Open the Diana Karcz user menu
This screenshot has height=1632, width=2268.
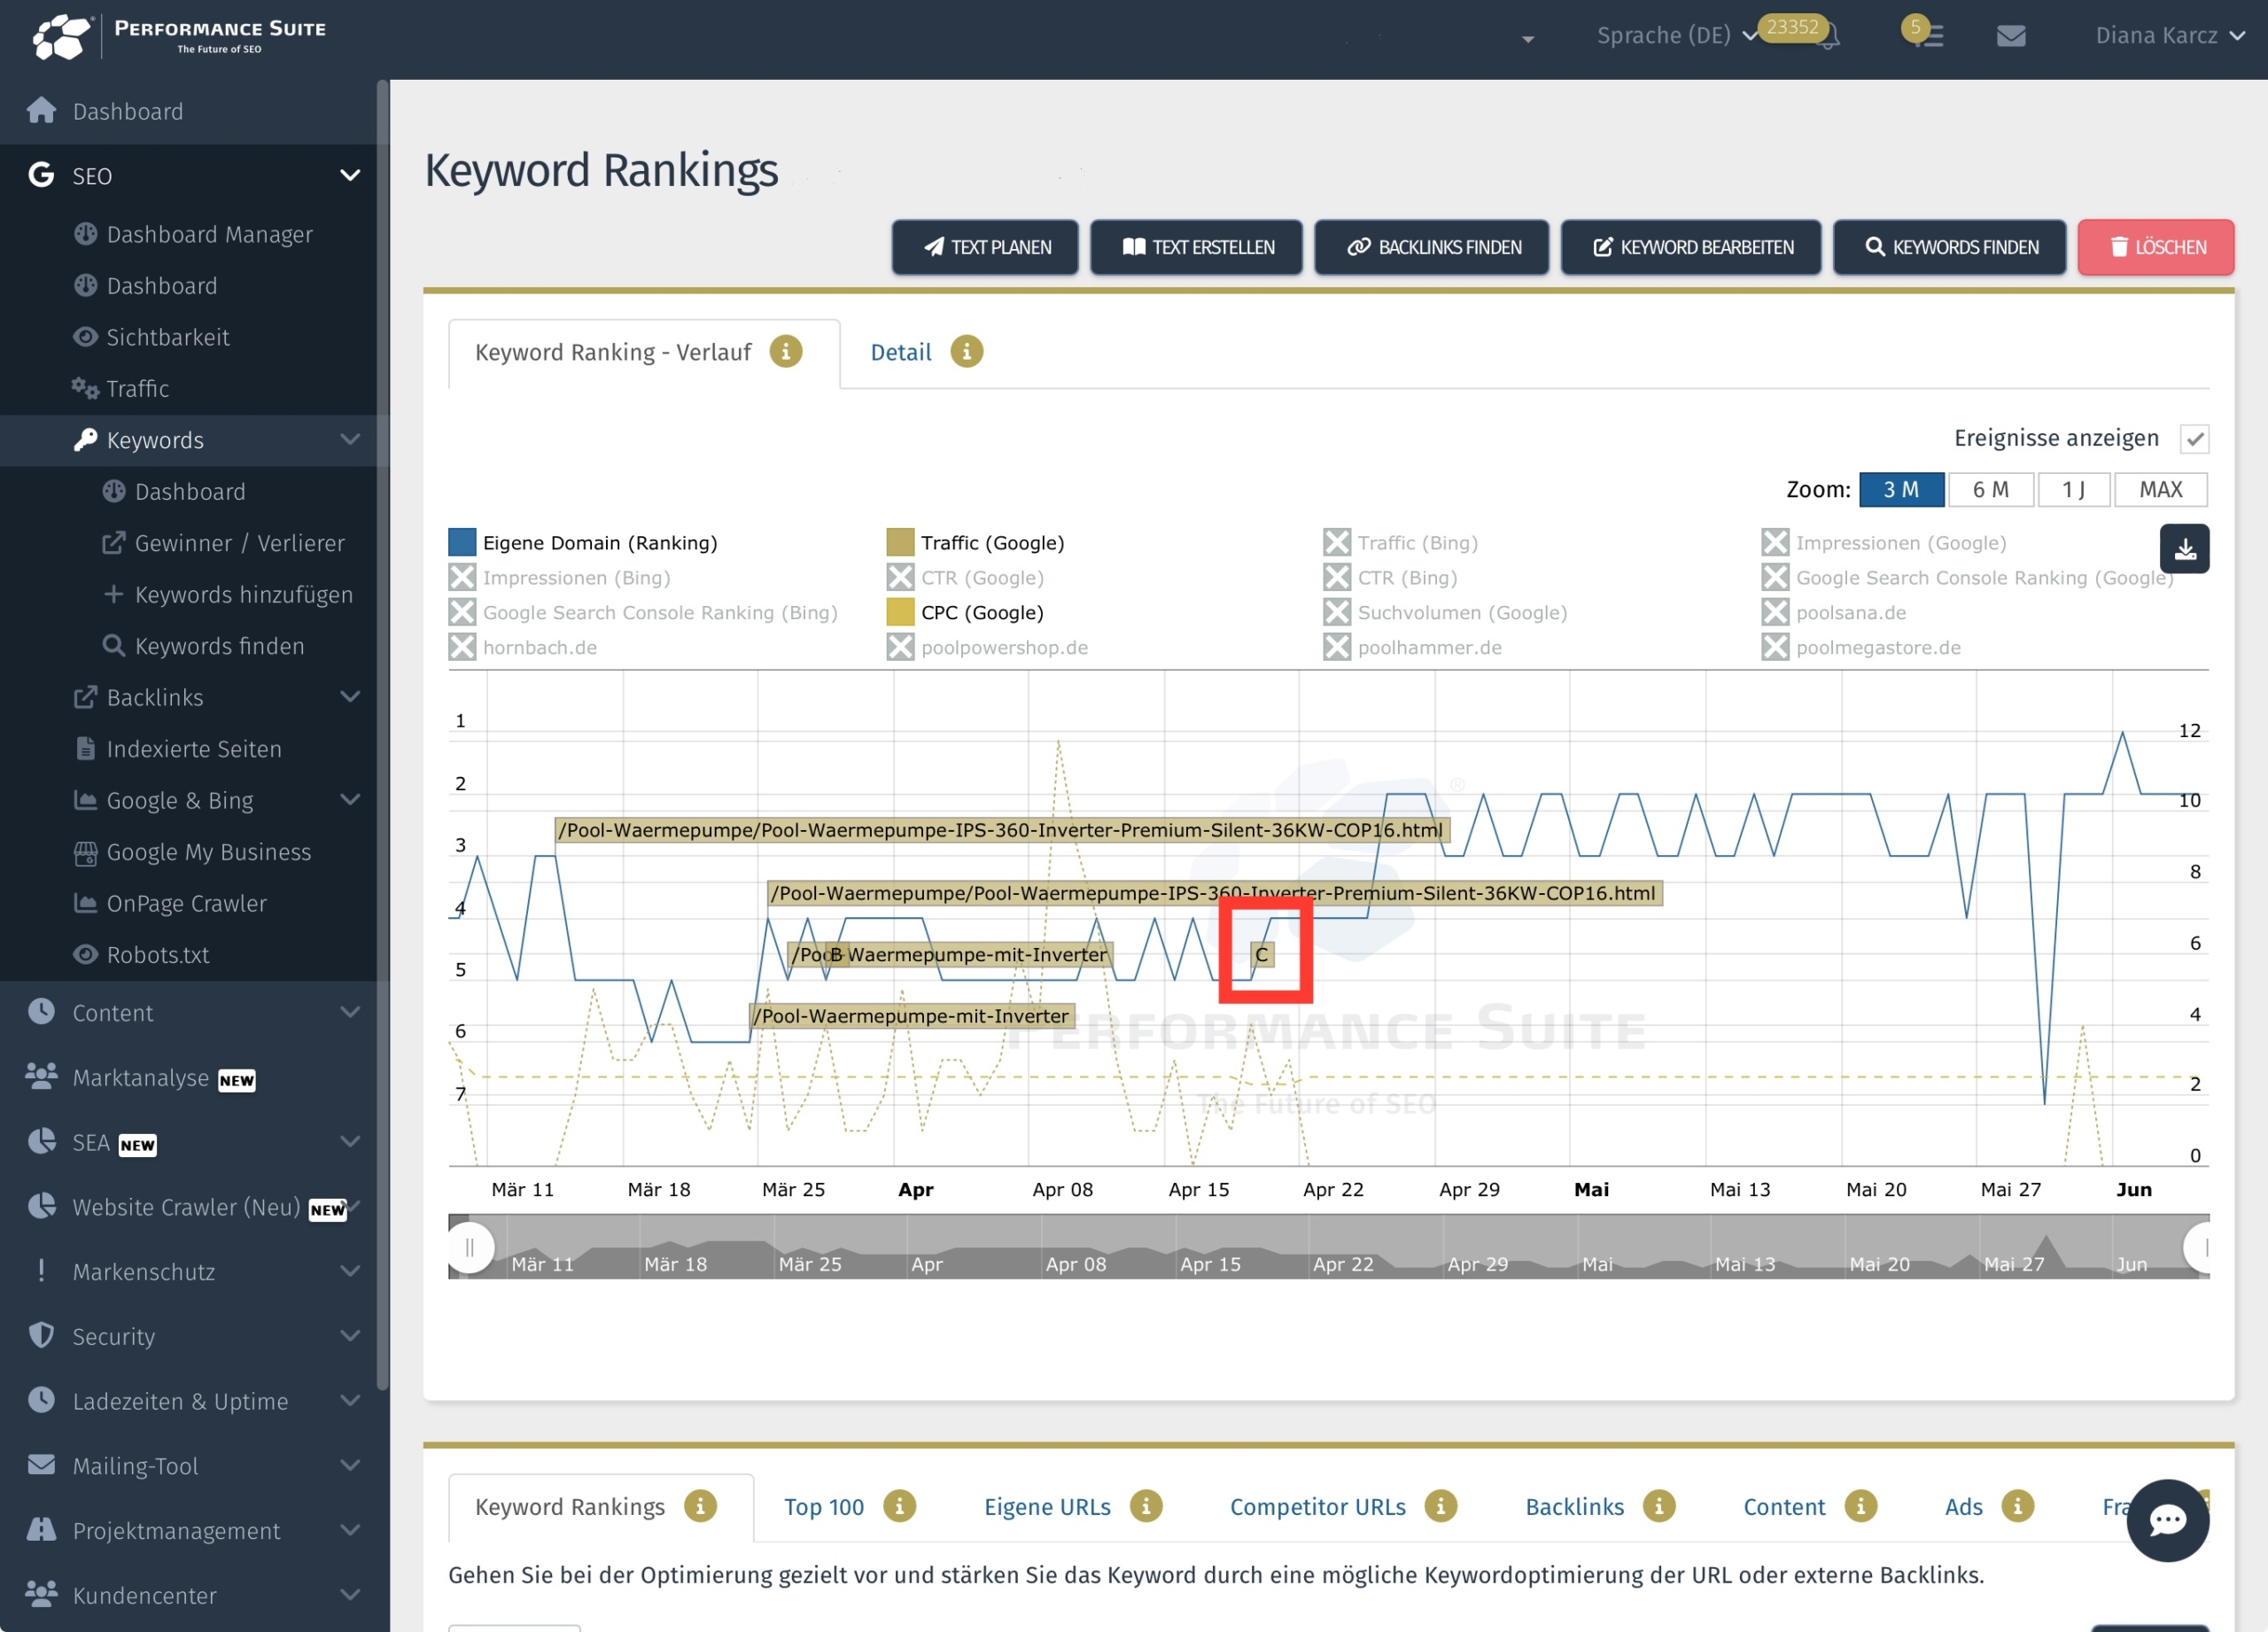[x=2170, y=36]
